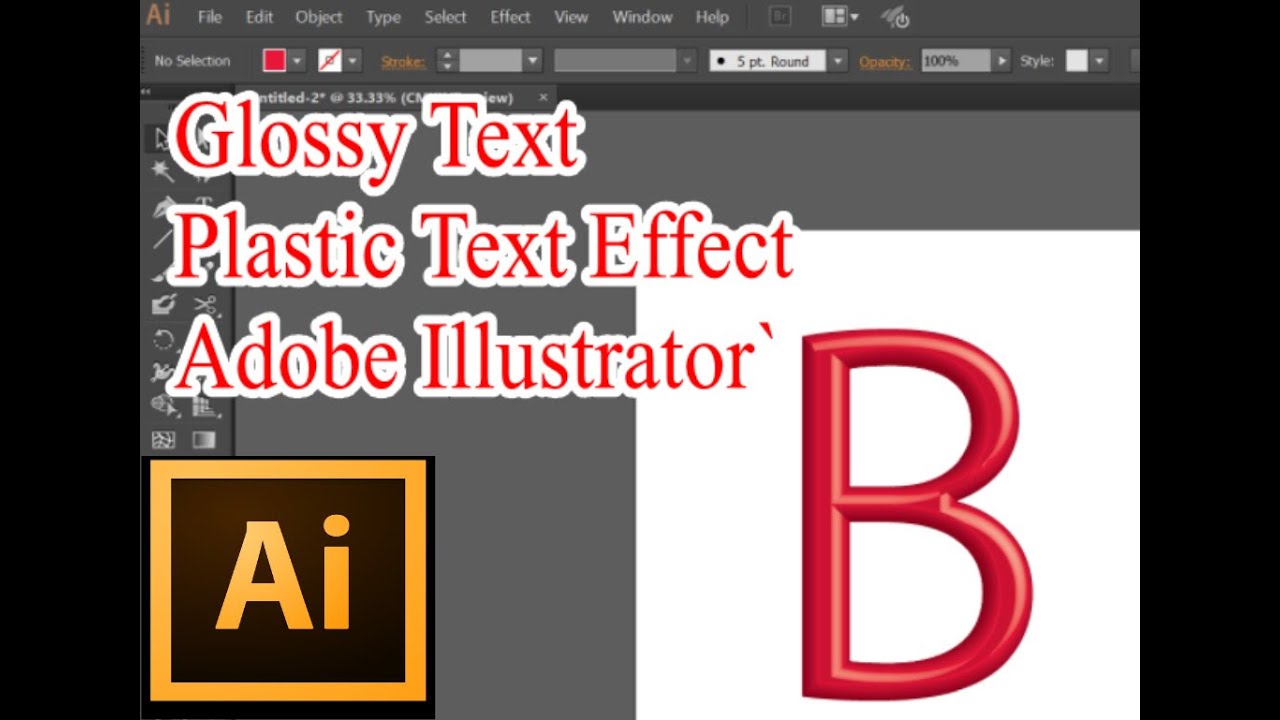Viewport: 1280px width, 720px height.
Task: Select the Gradient tool
Action: [x=204, y=440]
